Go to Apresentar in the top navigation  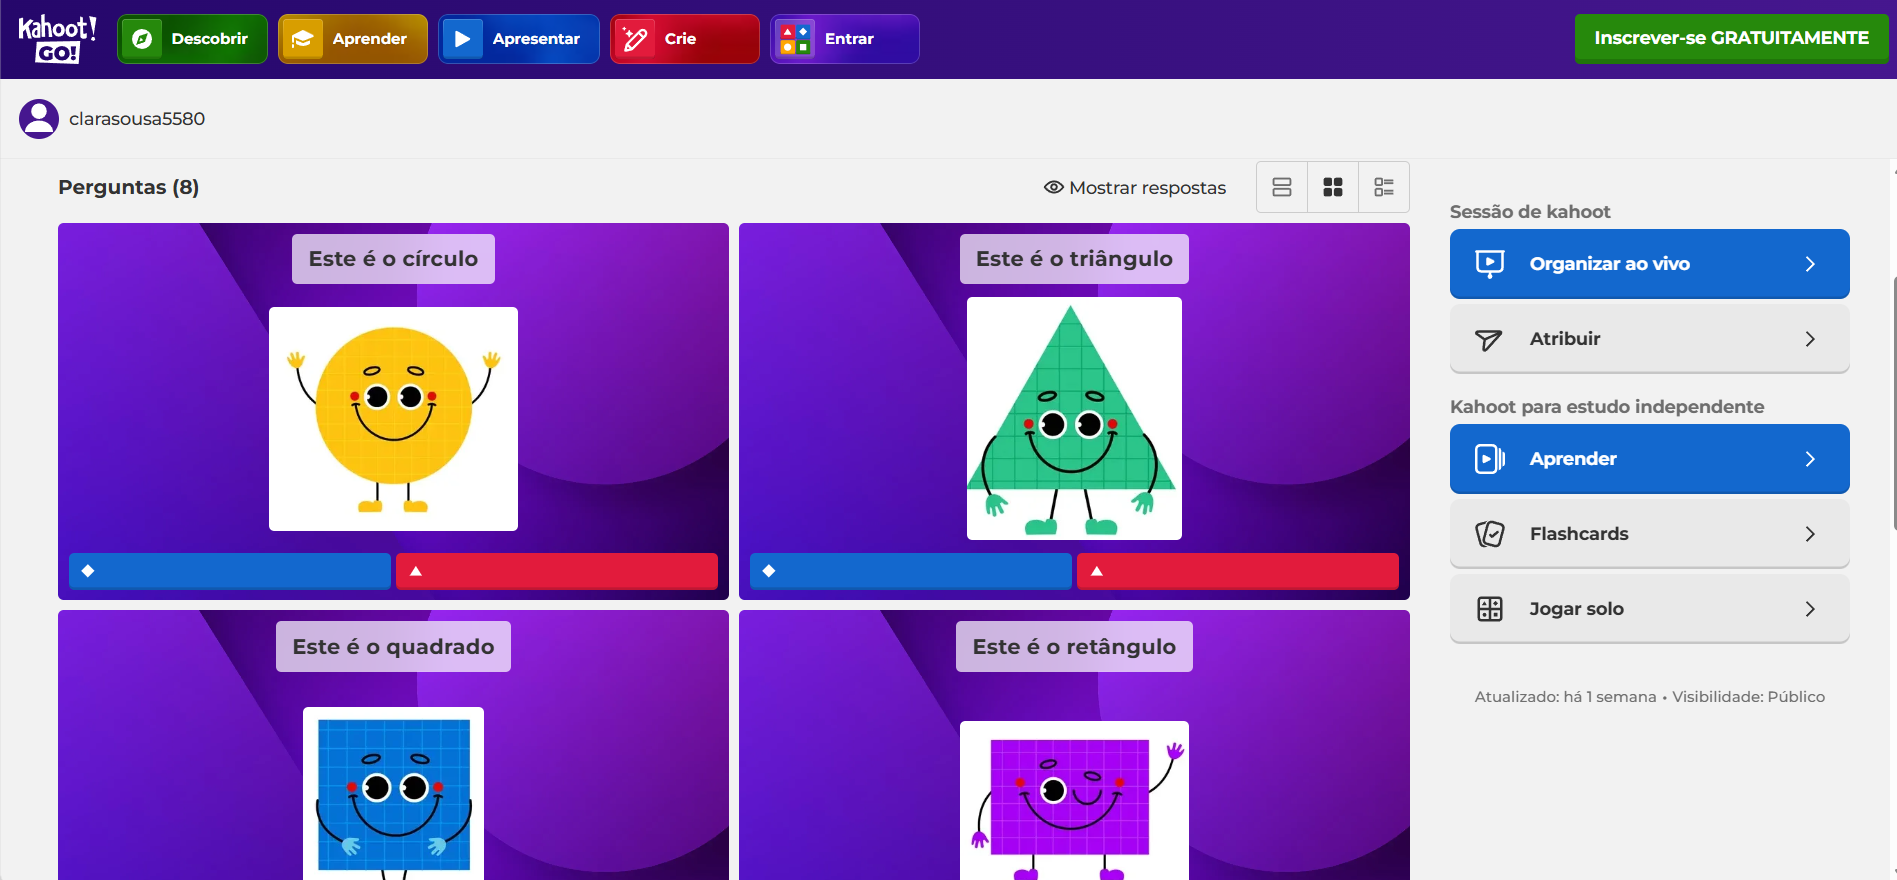518,39
